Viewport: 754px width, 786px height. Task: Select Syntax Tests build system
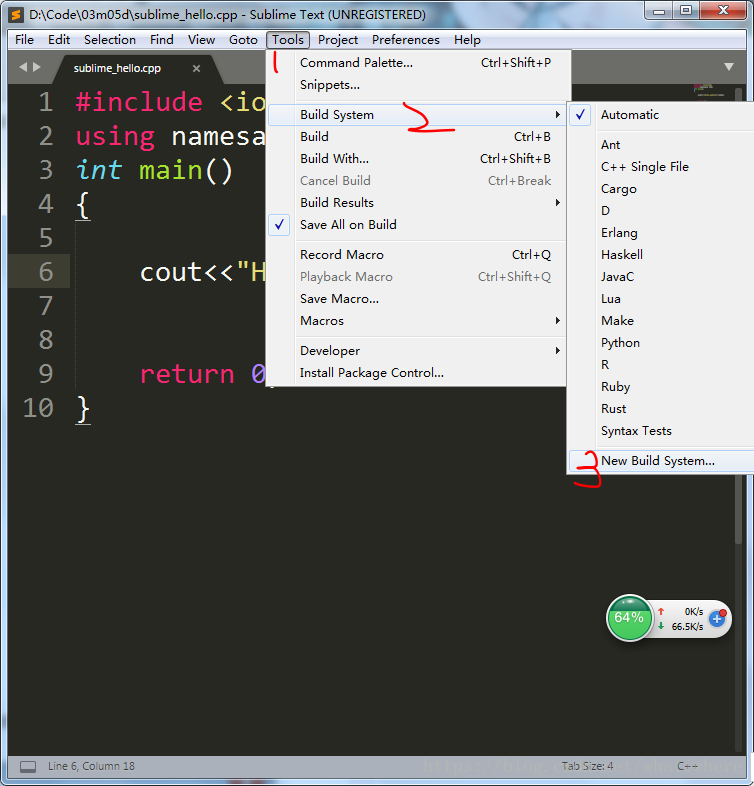pos(661,431)
